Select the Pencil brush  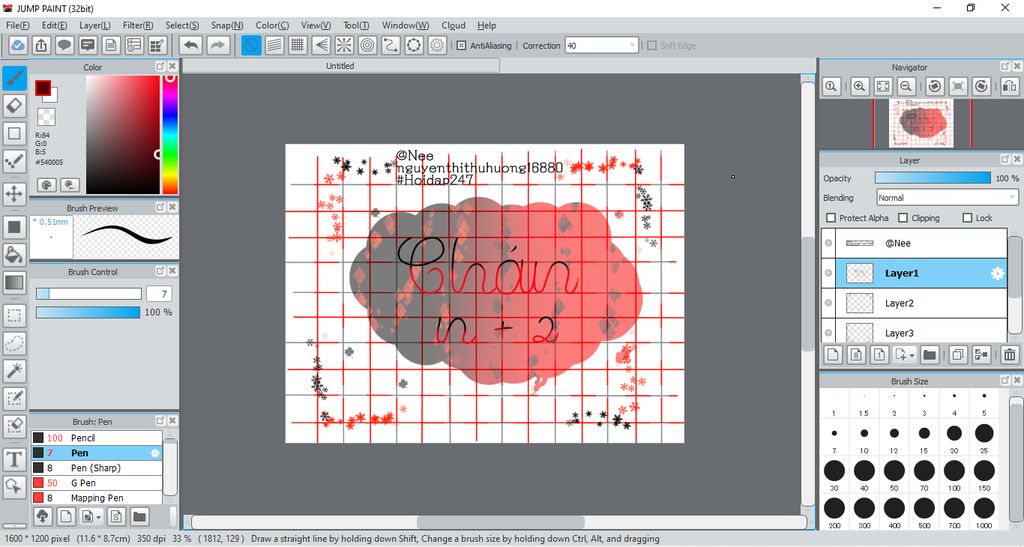pyautogui.click(x=97, y=438)
